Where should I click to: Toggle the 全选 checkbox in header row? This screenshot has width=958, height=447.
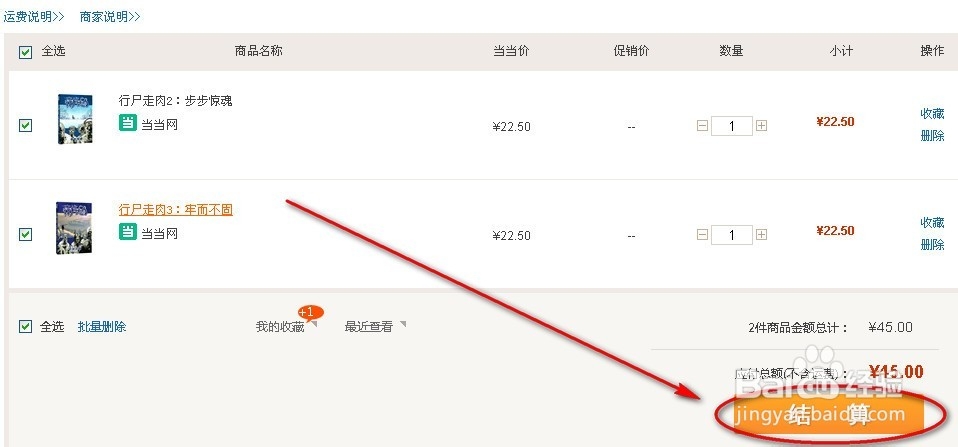pos(25,52)
